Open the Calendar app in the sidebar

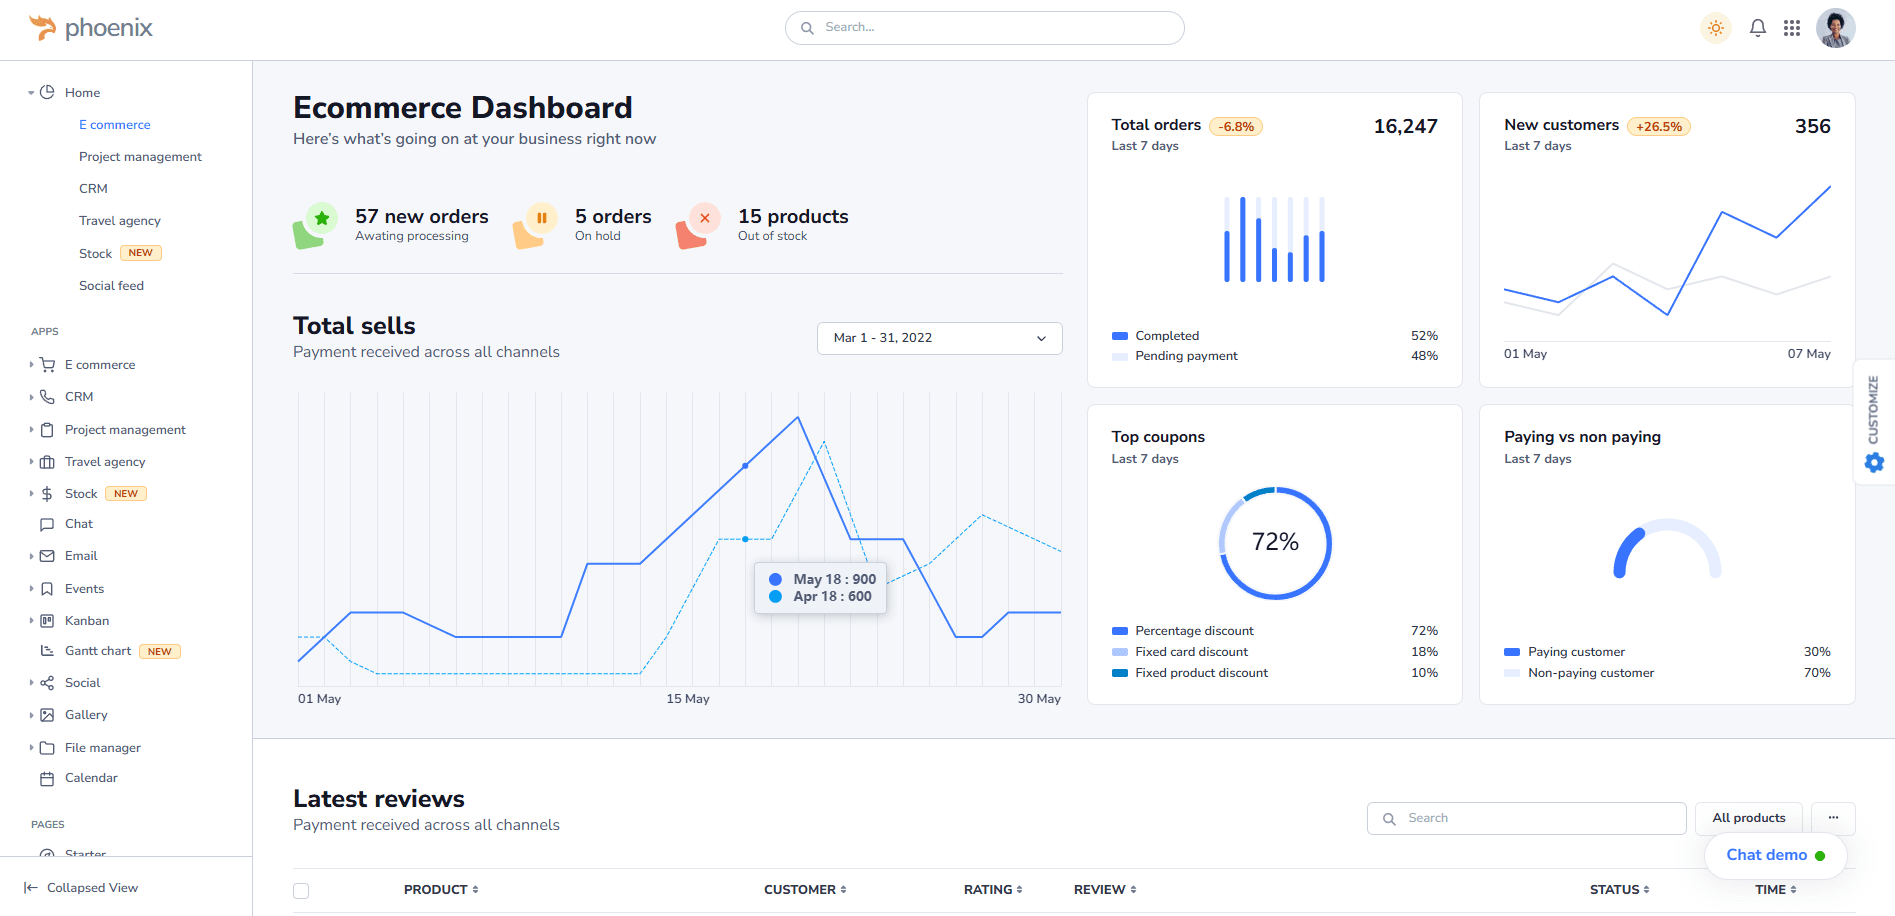coord(91,777)
